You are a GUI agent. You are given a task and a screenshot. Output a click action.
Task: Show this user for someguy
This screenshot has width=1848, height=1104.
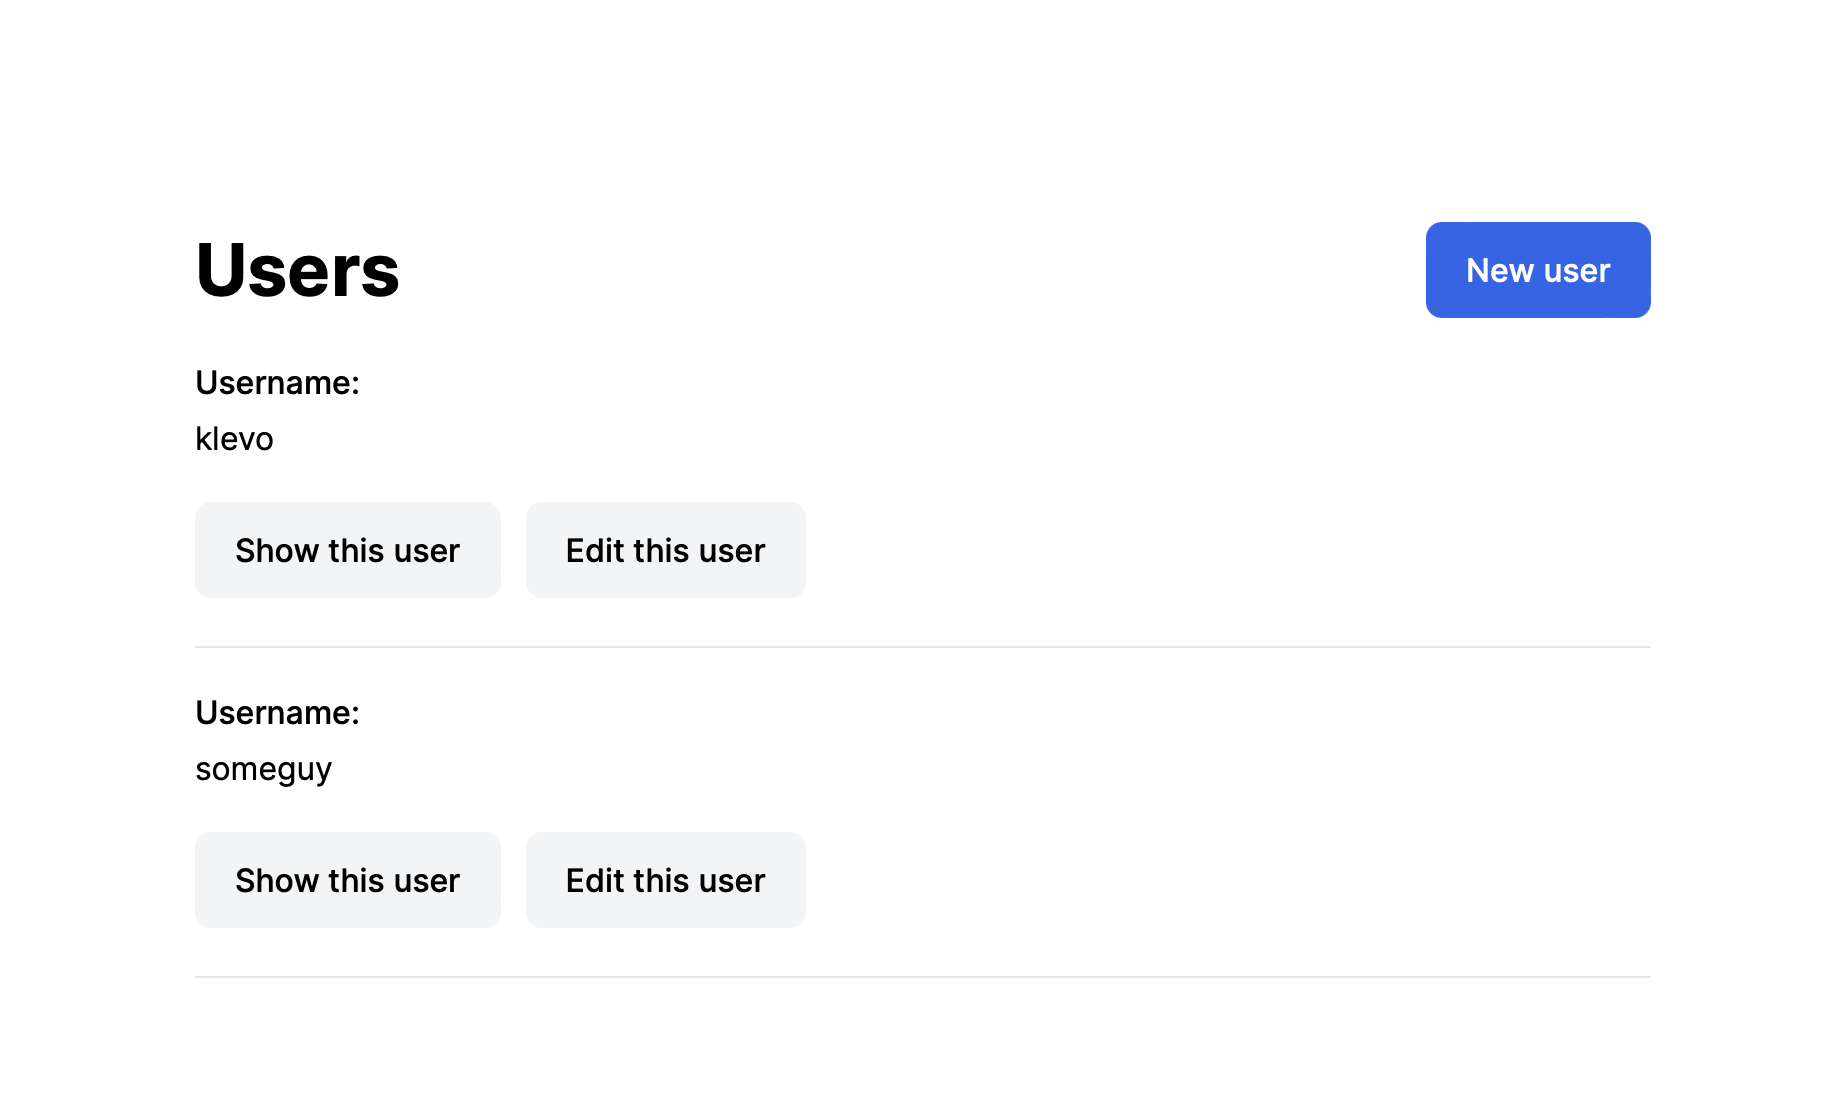point(347,880)
